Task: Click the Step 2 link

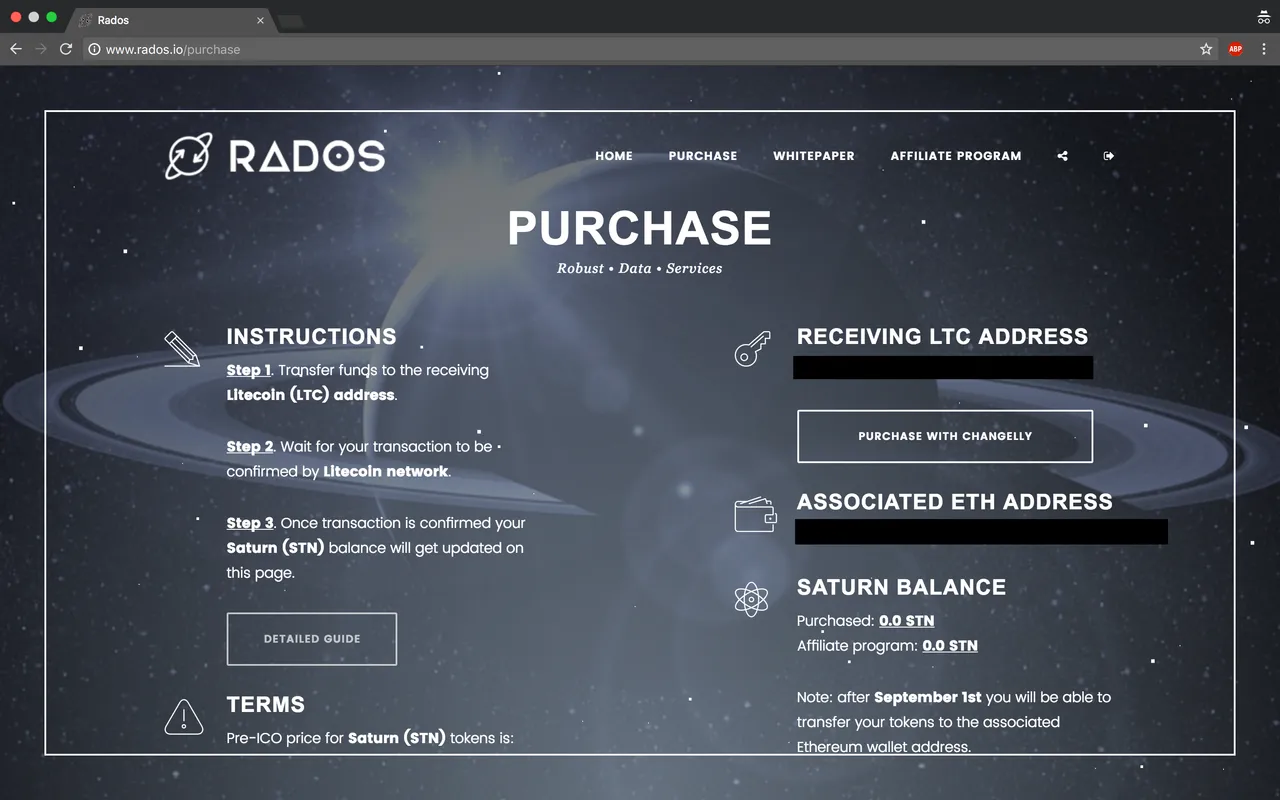Action: 250,446
